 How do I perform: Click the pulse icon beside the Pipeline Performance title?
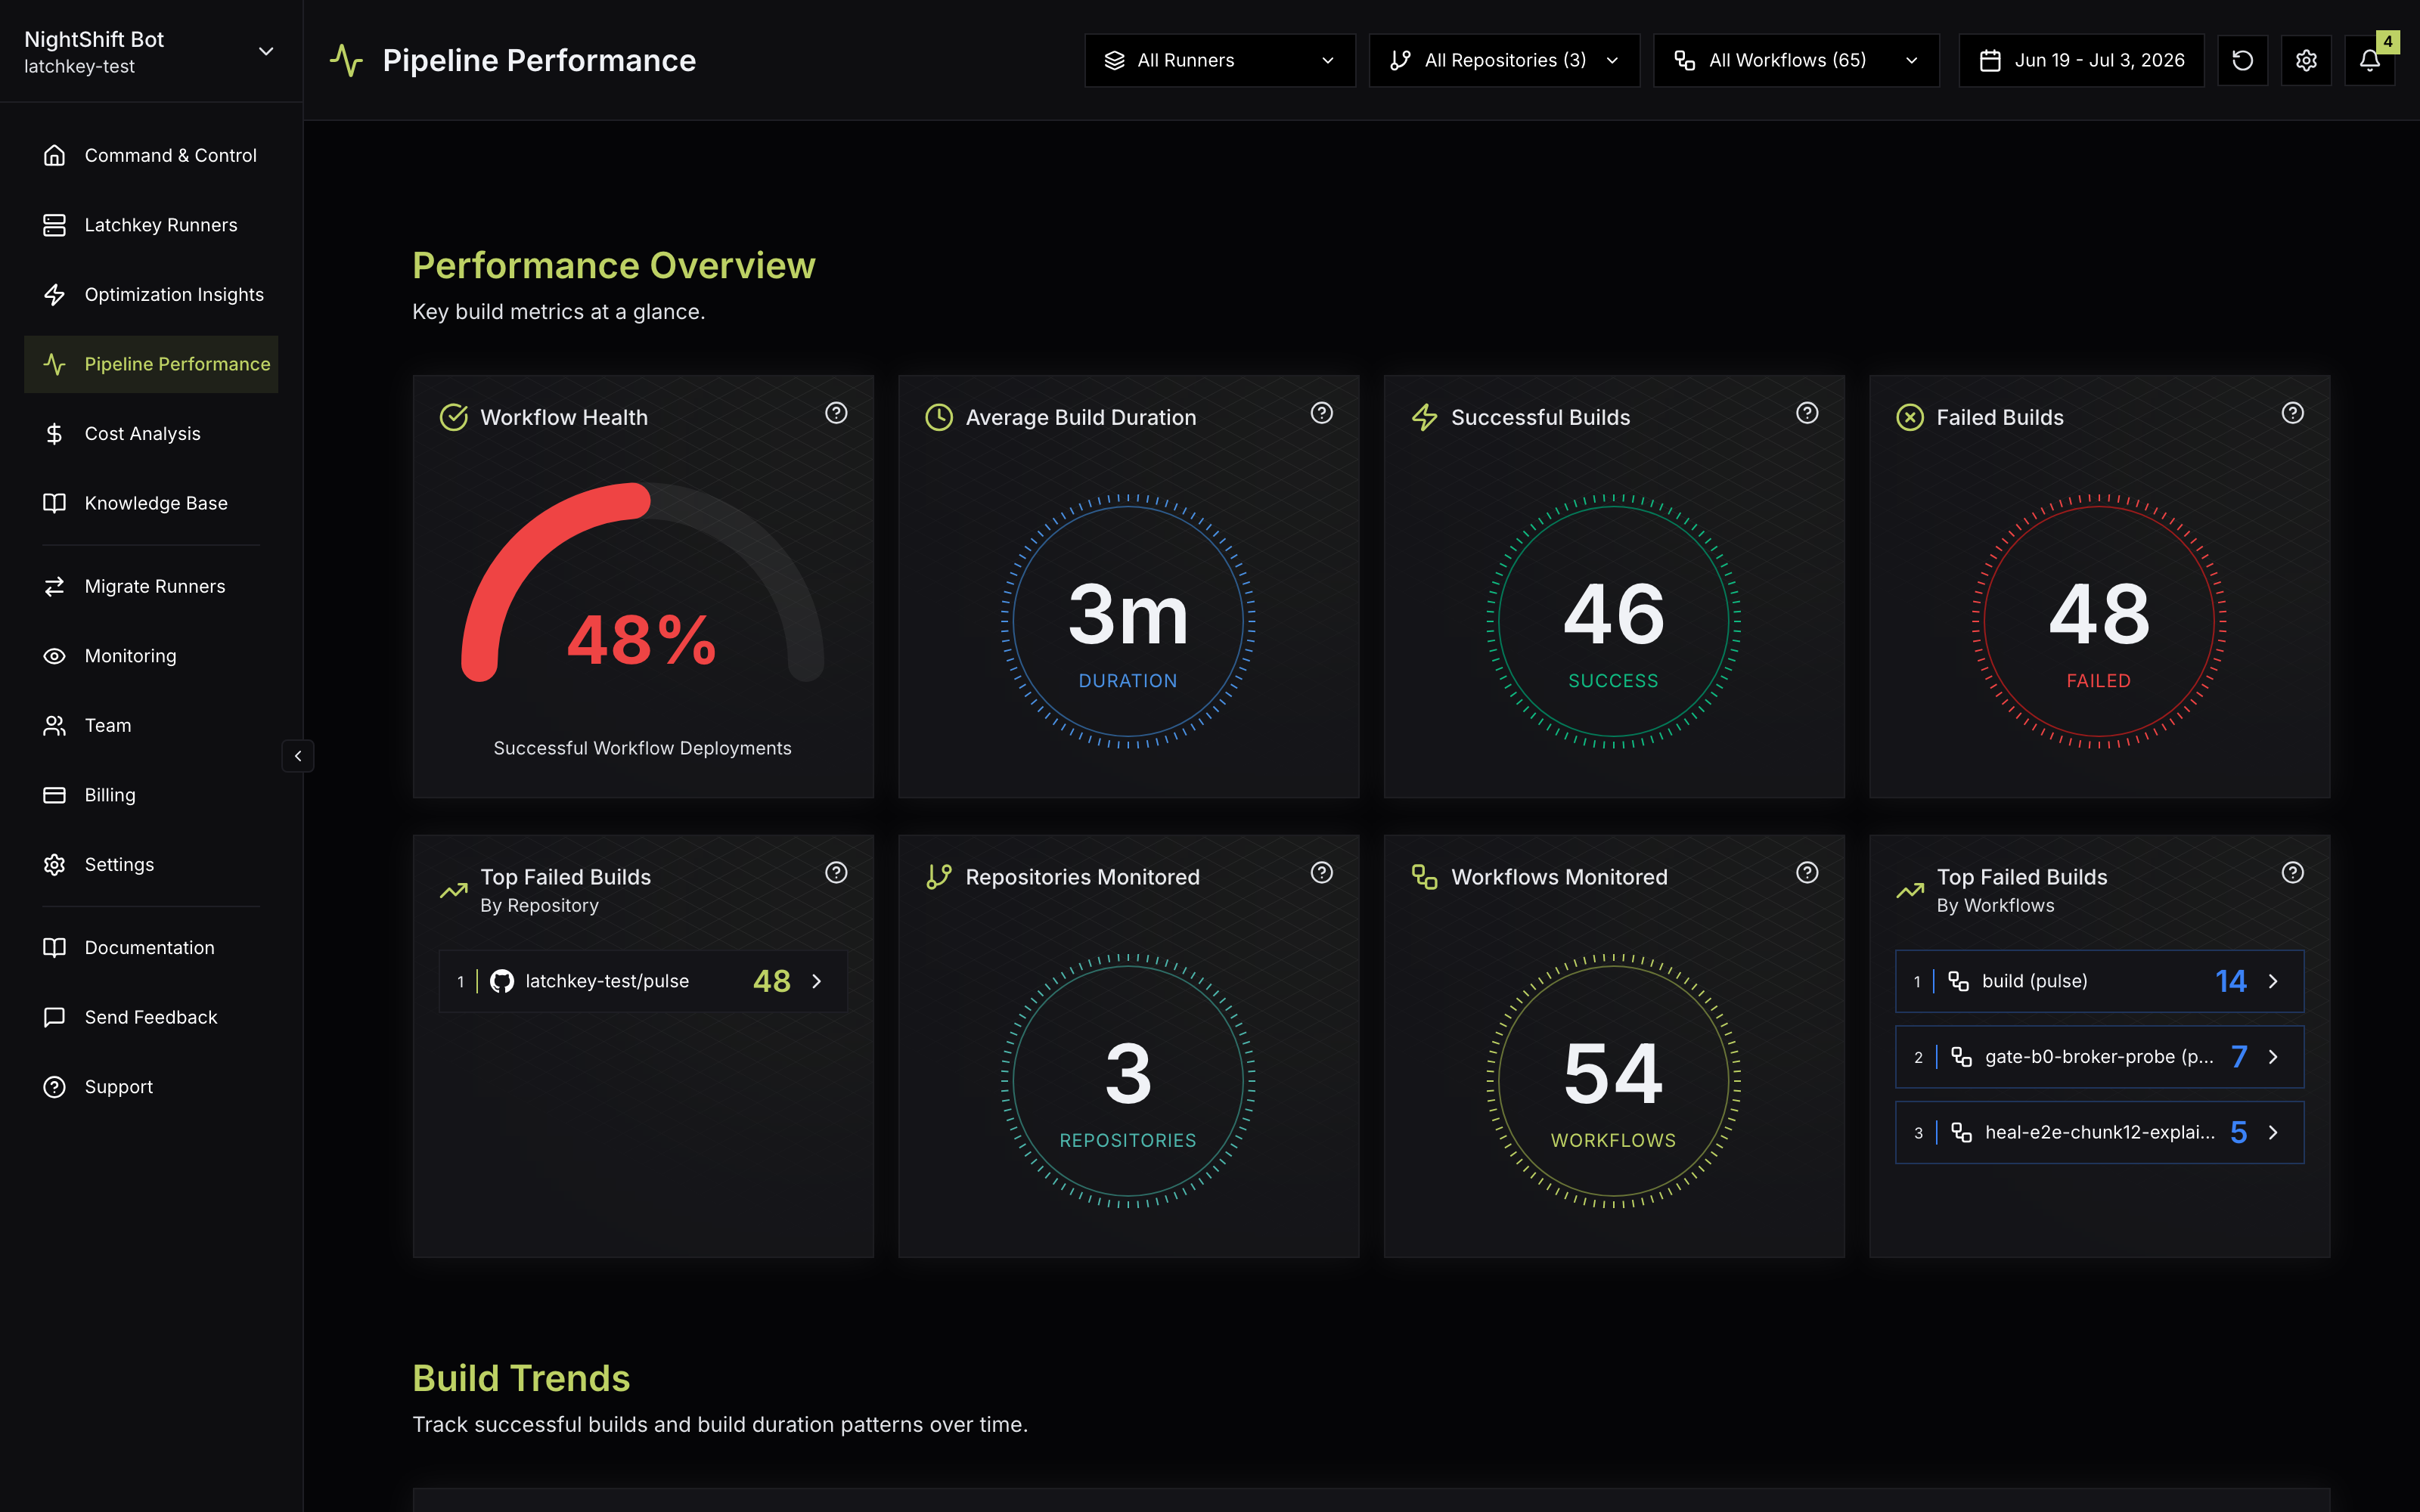click(346, 60)
